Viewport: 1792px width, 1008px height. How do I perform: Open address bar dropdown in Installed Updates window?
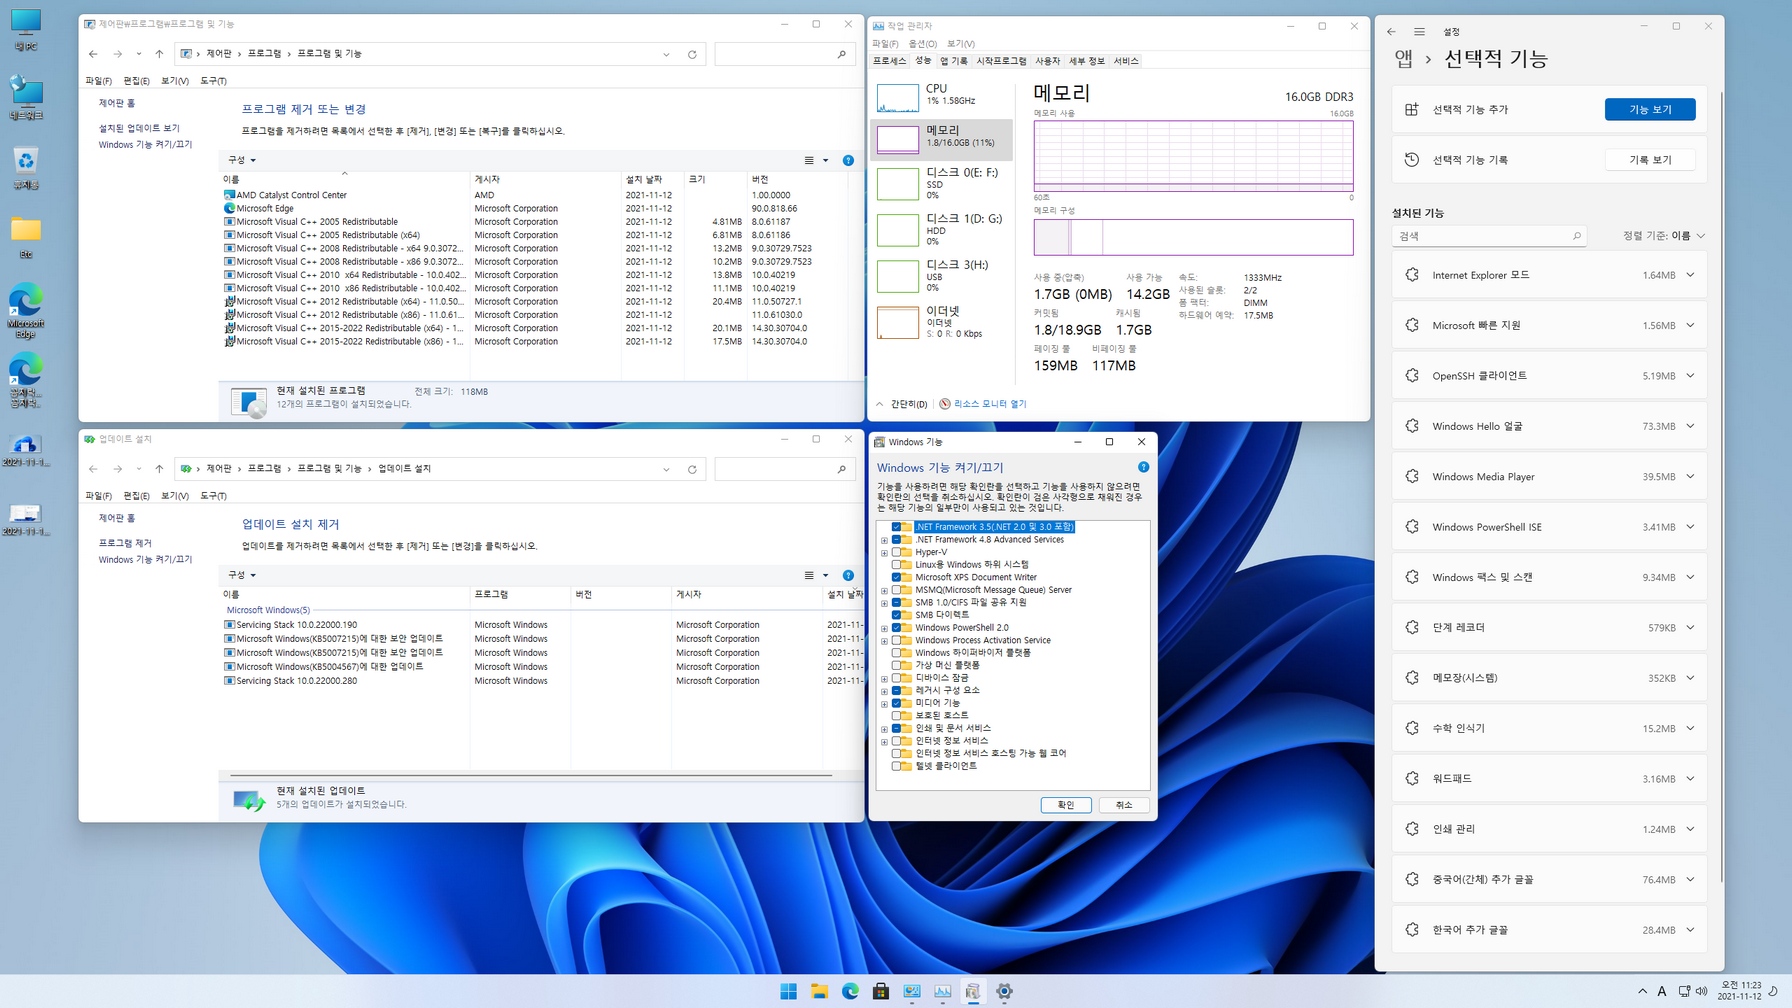666,469
